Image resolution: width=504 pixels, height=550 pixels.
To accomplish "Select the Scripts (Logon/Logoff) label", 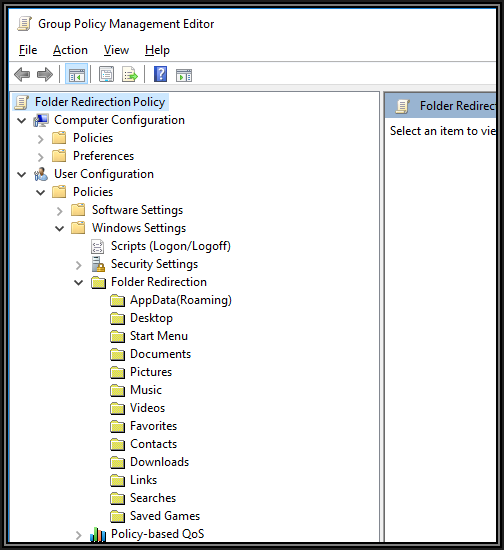I will point(171,246).
